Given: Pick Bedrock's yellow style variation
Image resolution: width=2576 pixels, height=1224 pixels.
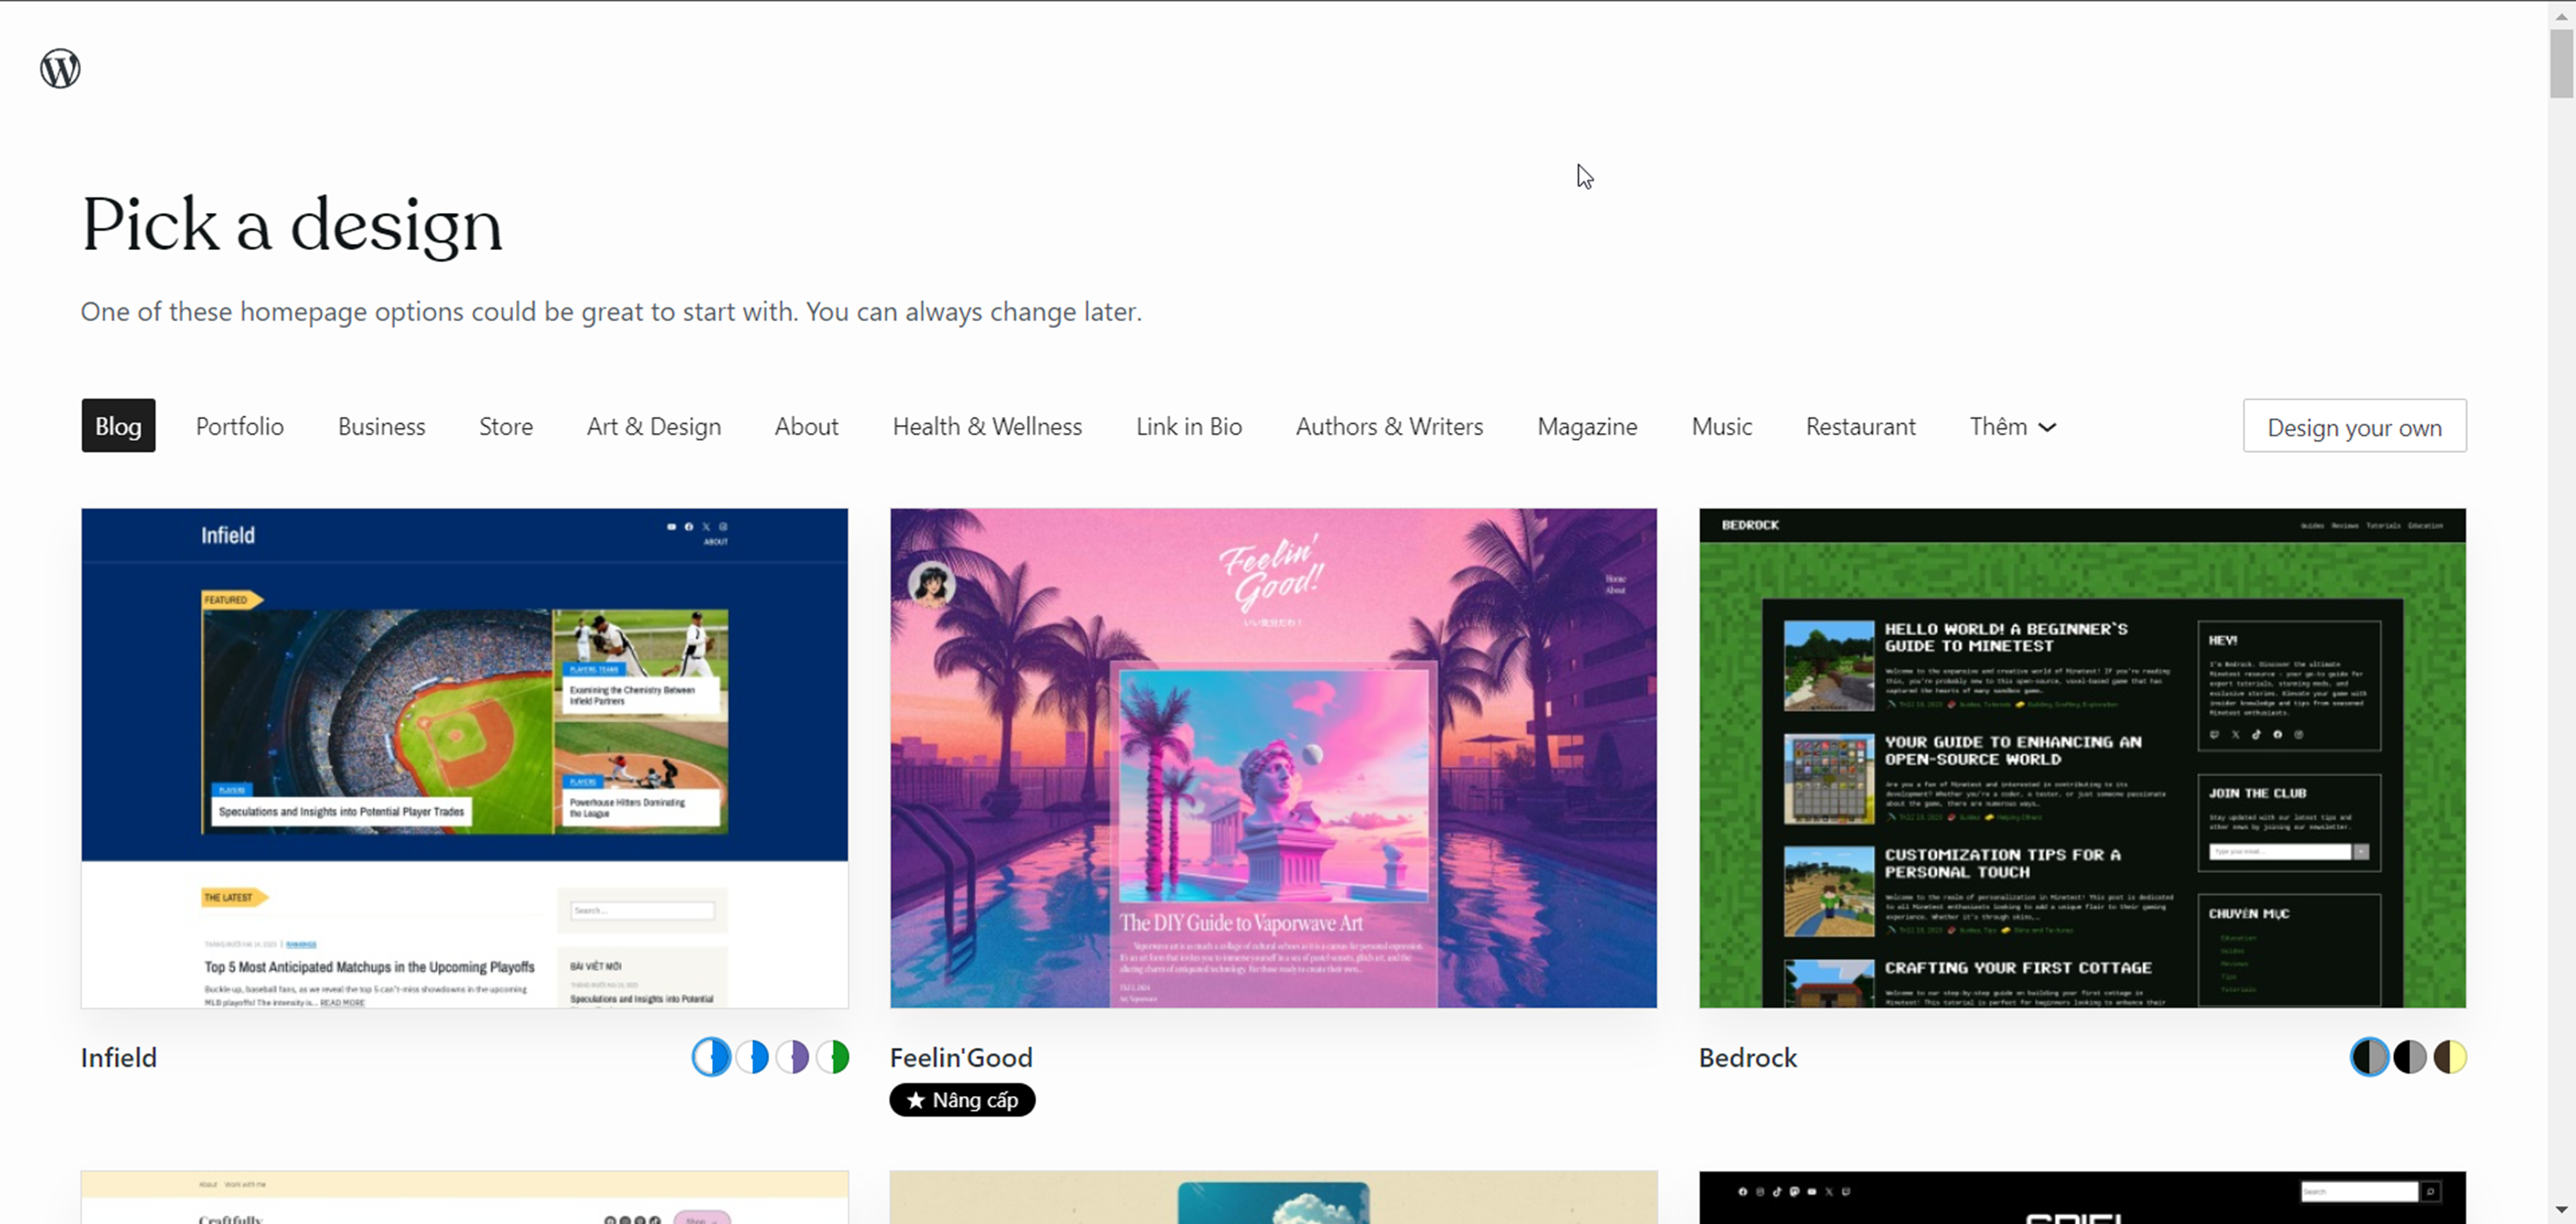Looking at the screenshot, I should coord(2450,1057).
